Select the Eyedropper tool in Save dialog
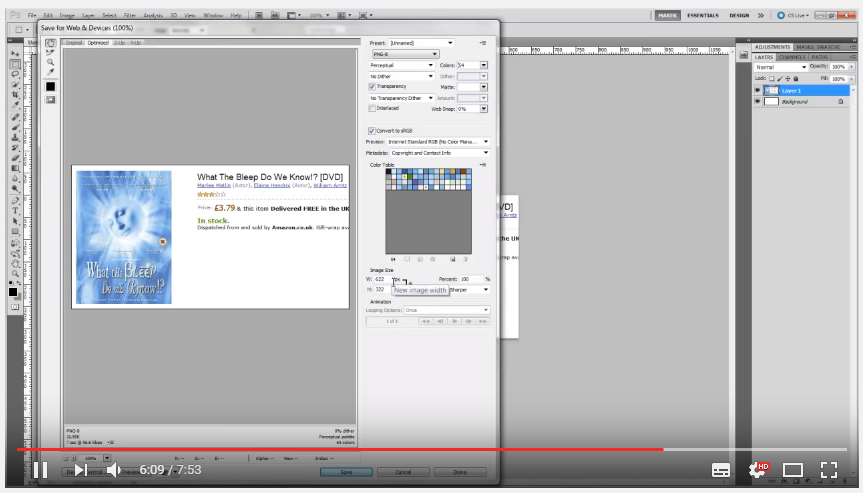The height and width of the screenshot is (493, 863). [50, 72]
